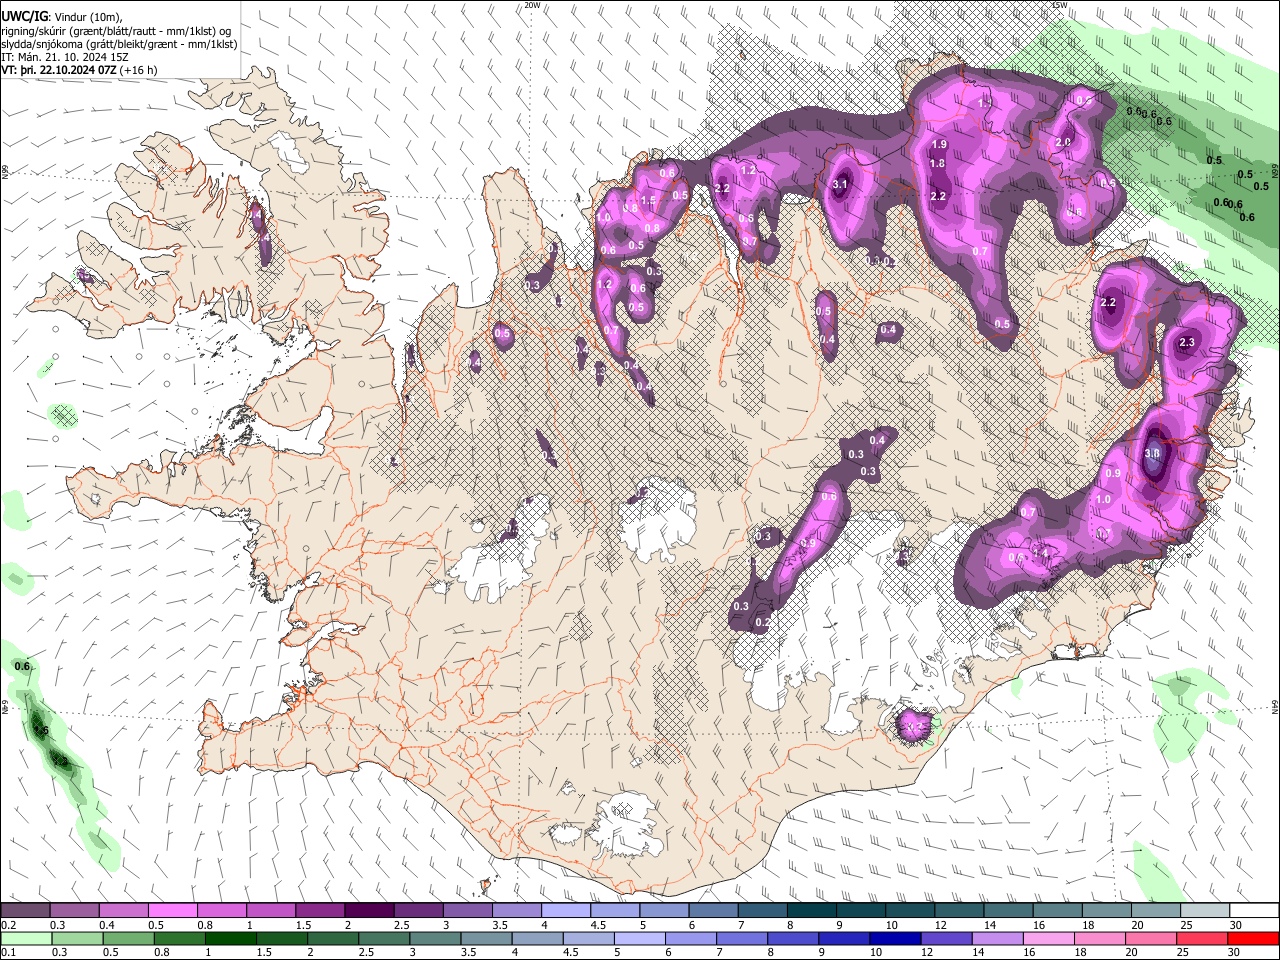
Task: Click the 'VT: þri. 22.10.2024 07Z' valid time
Action: [x=59, y=71]
